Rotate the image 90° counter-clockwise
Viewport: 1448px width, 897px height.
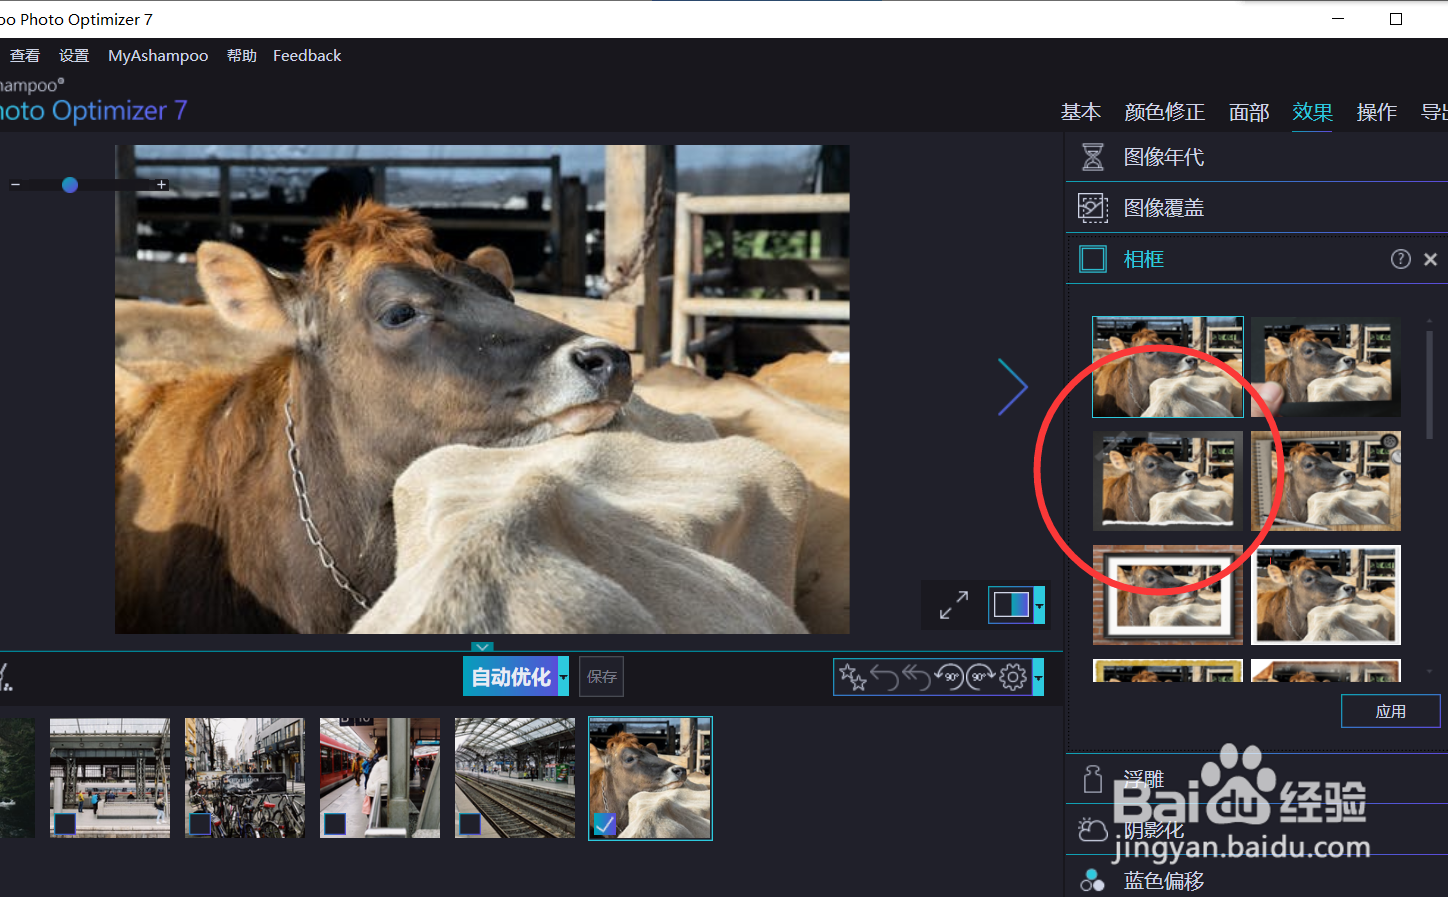click(x=949, y=677)
